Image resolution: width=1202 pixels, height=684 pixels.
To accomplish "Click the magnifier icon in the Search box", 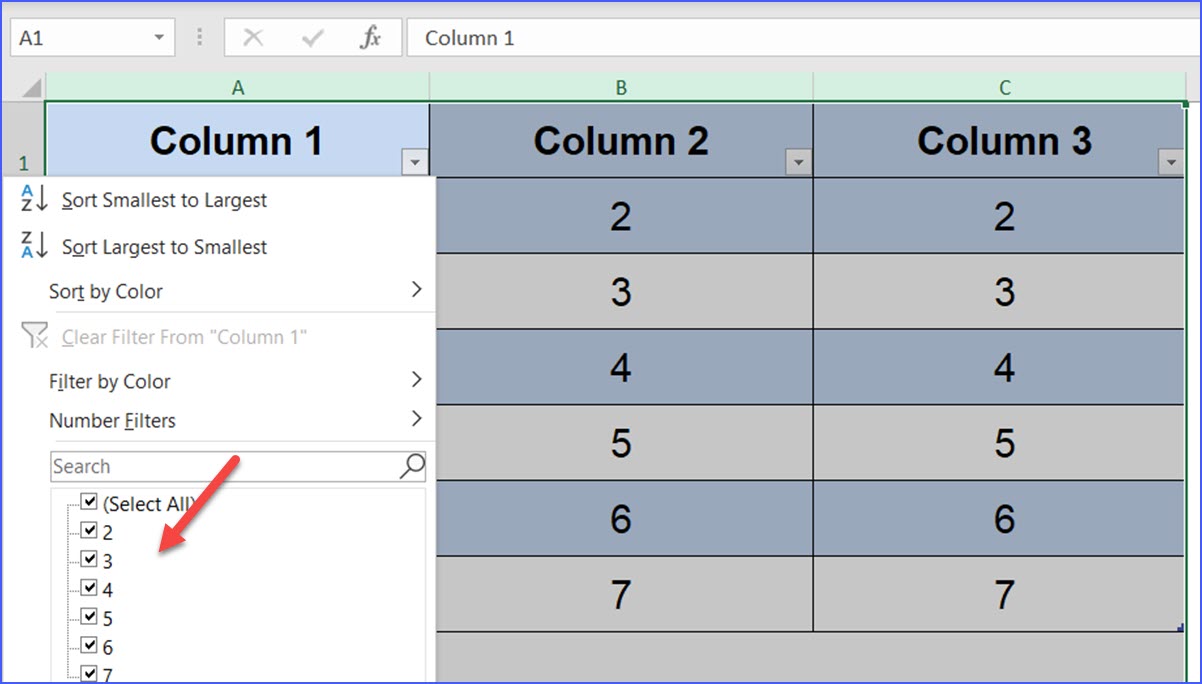I will [x=411, y=466].
